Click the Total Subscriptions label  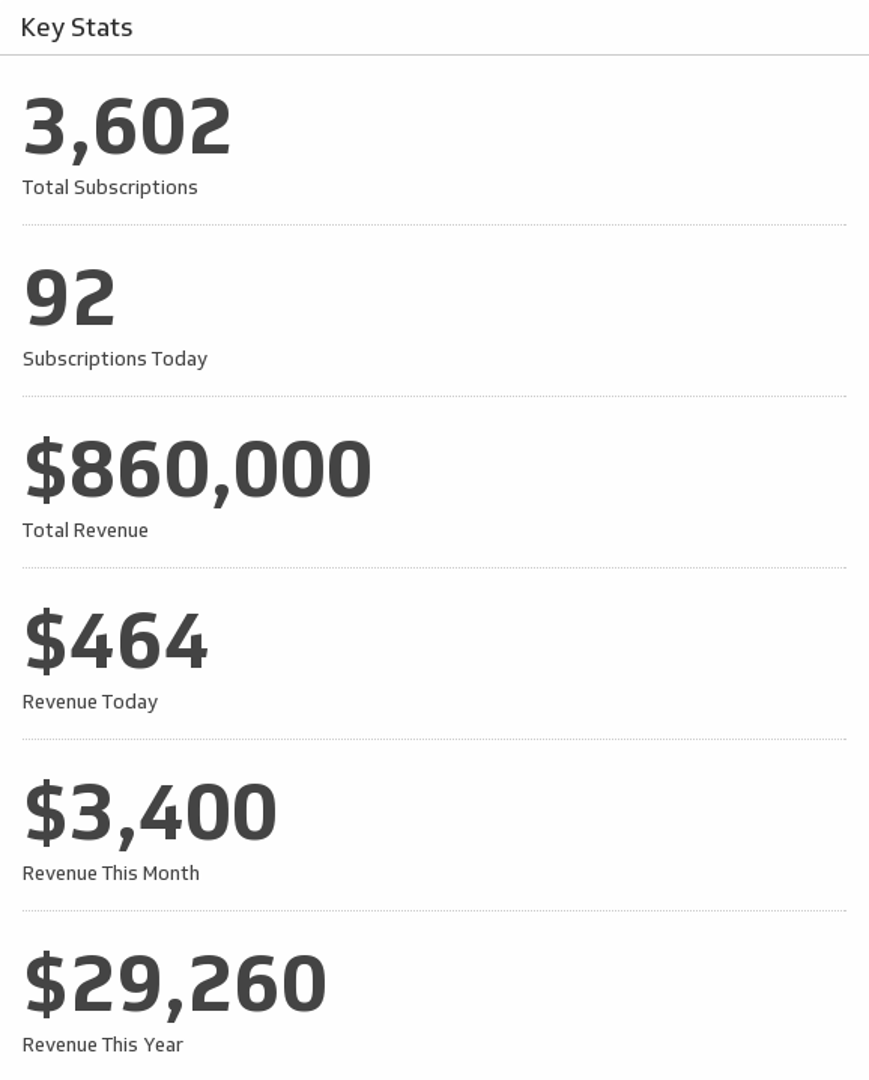tap(110, 187)
